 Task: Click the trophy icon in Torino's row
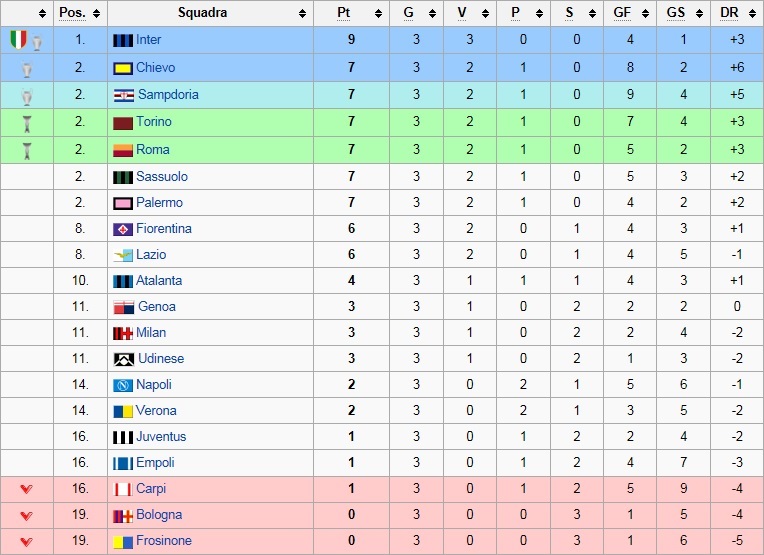27,124
